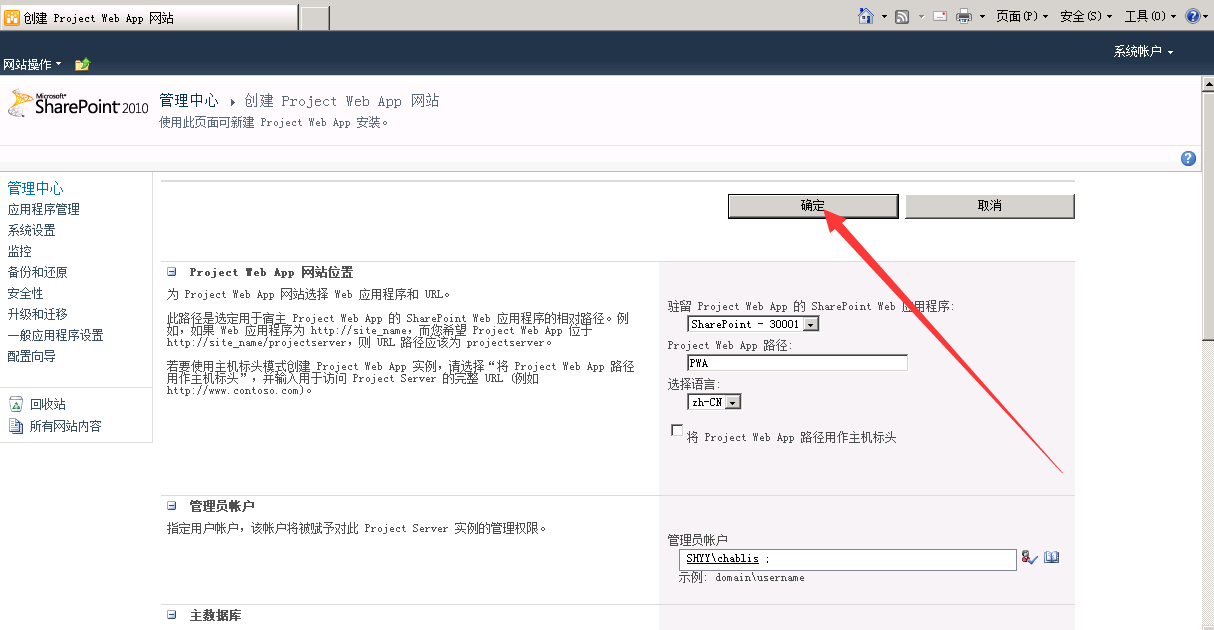The height and width of the screenshot is (630, 1214).
Task: Open the 工具(O) menu
Action: 1150,16
